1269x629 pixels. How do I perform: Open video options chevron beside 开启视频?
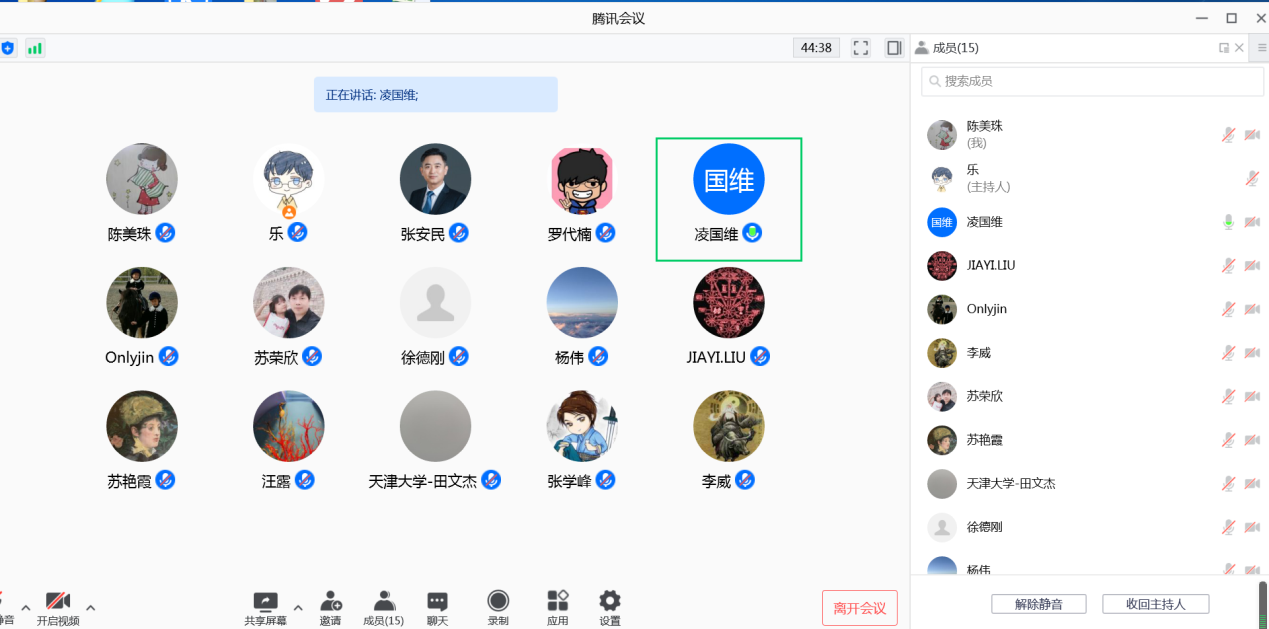coord(90,607)
